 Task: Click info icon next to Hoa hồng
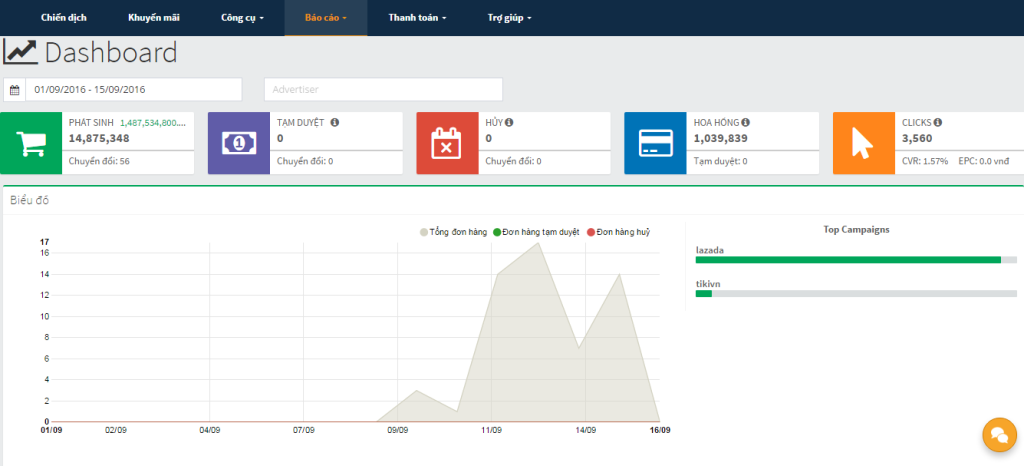tap(745, 122)
